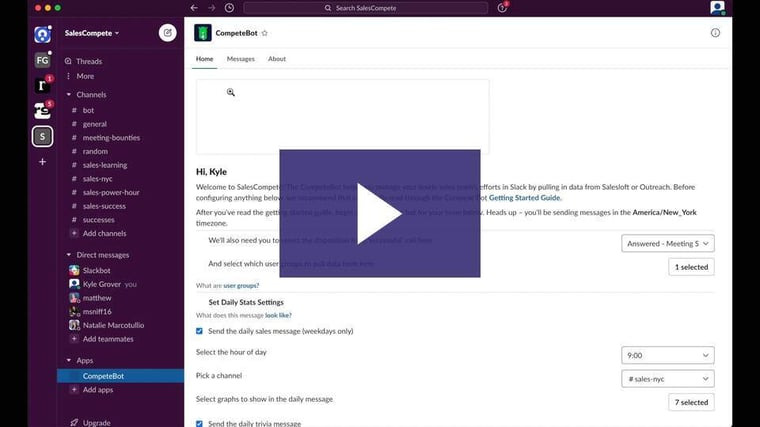Open graphs 7 selected dropdown
This screenshot has width=760, height=427.
[x=691, y=402]
